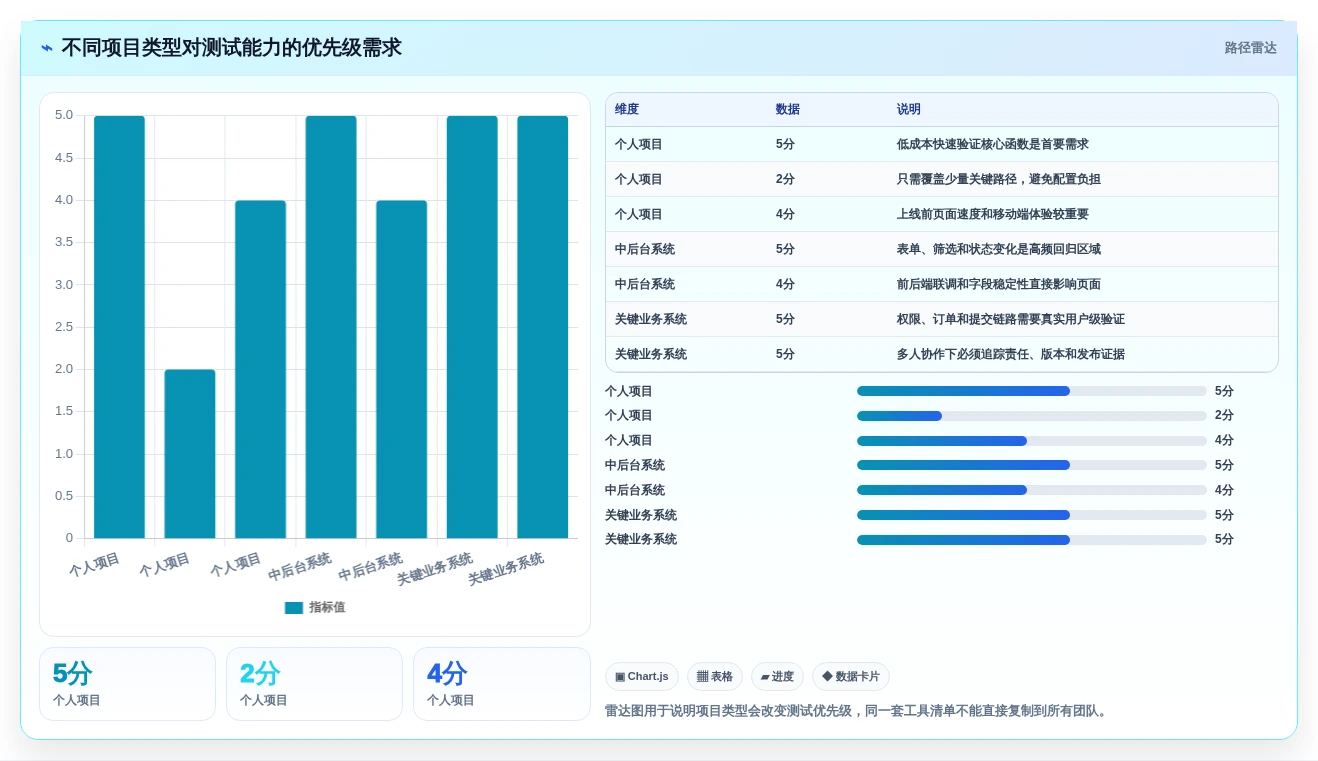Click 中后台系统 in the table row about 表单、筛选
The height and width of the screenshot is (761, 1318).
point(645,249)
